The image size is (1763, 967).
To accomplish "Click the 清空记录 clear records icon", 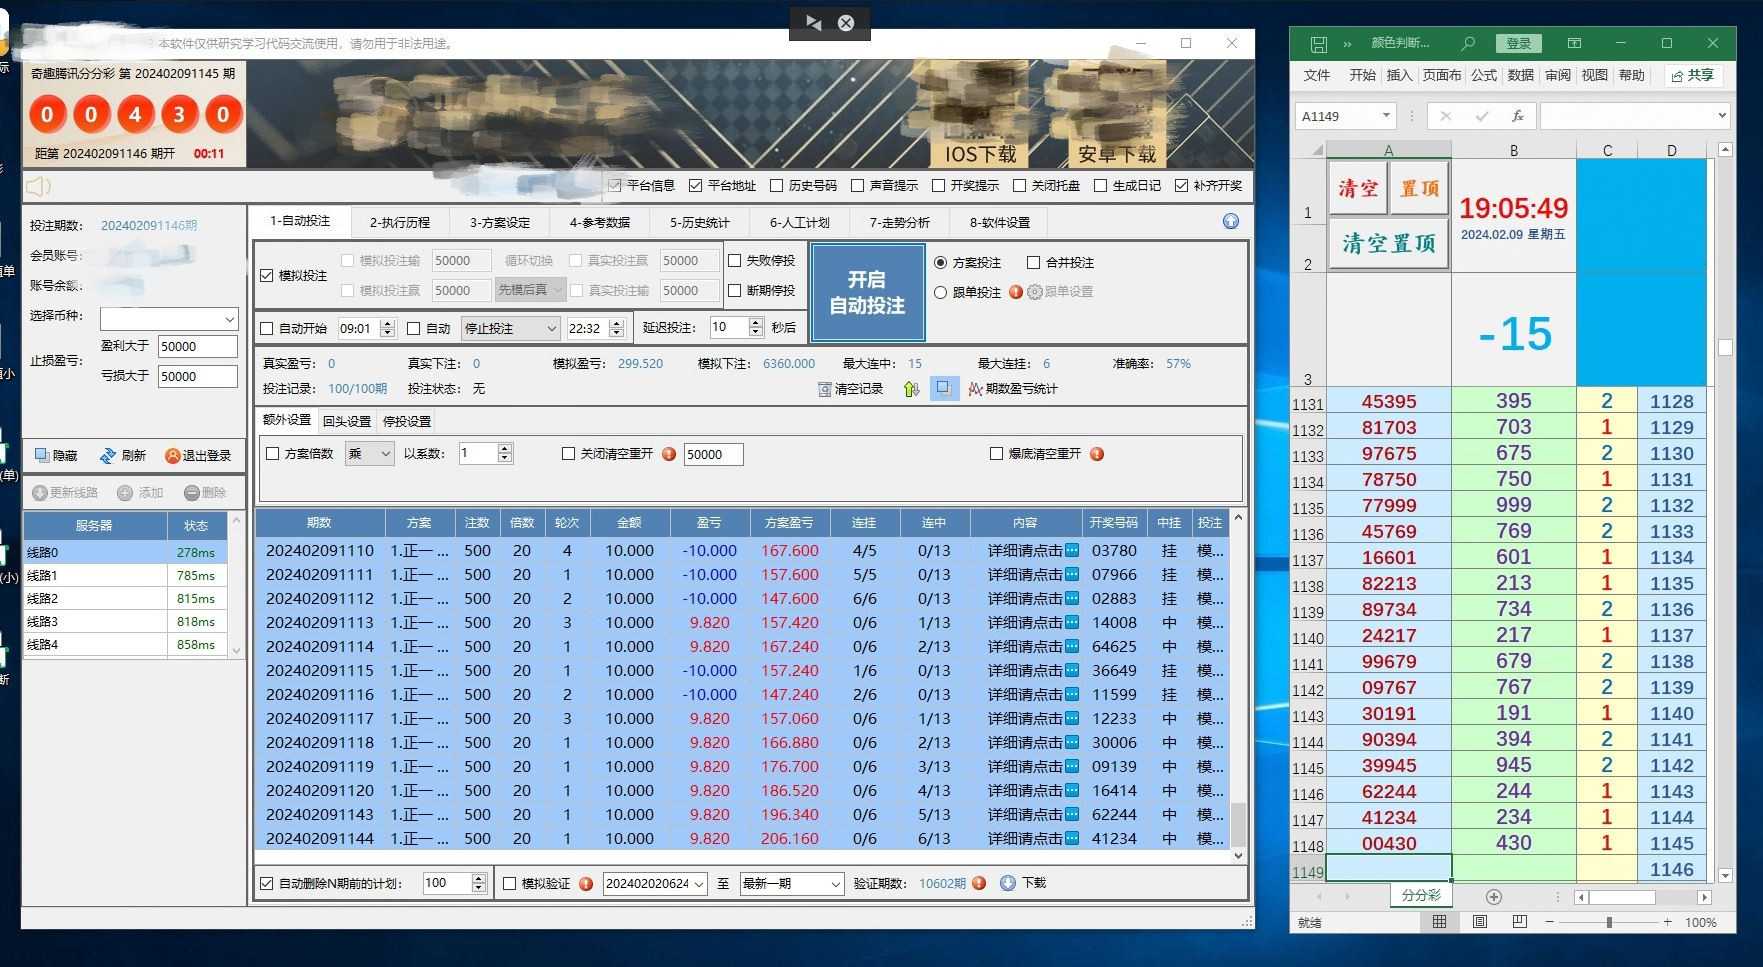I will [x=824, y=389].
